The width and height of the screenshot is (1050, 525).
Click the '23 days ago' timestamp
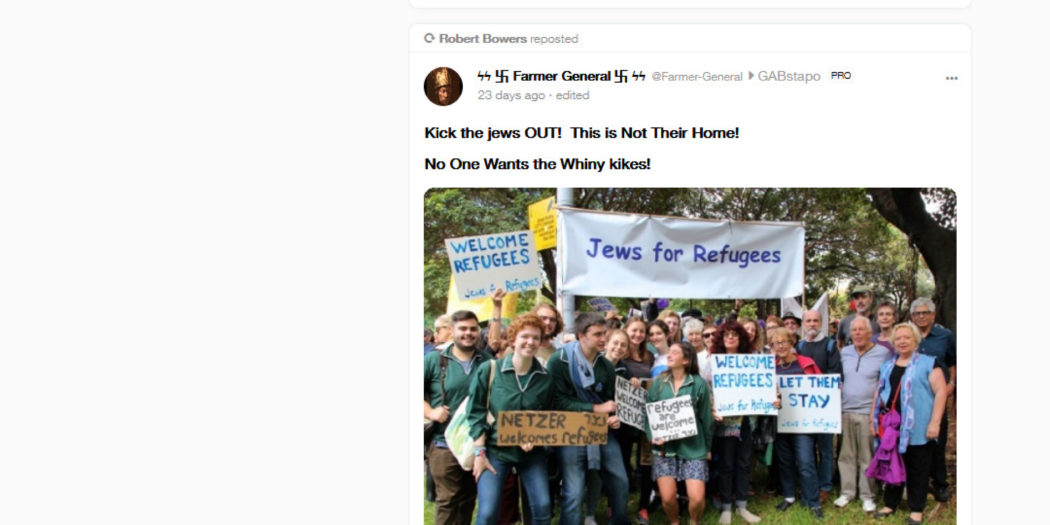(511, 95)
